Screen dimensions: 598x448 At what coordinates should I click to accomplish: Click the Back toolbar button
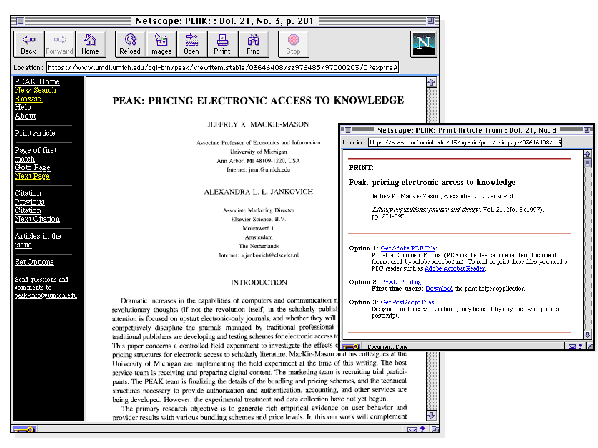(x=29, y=44)
